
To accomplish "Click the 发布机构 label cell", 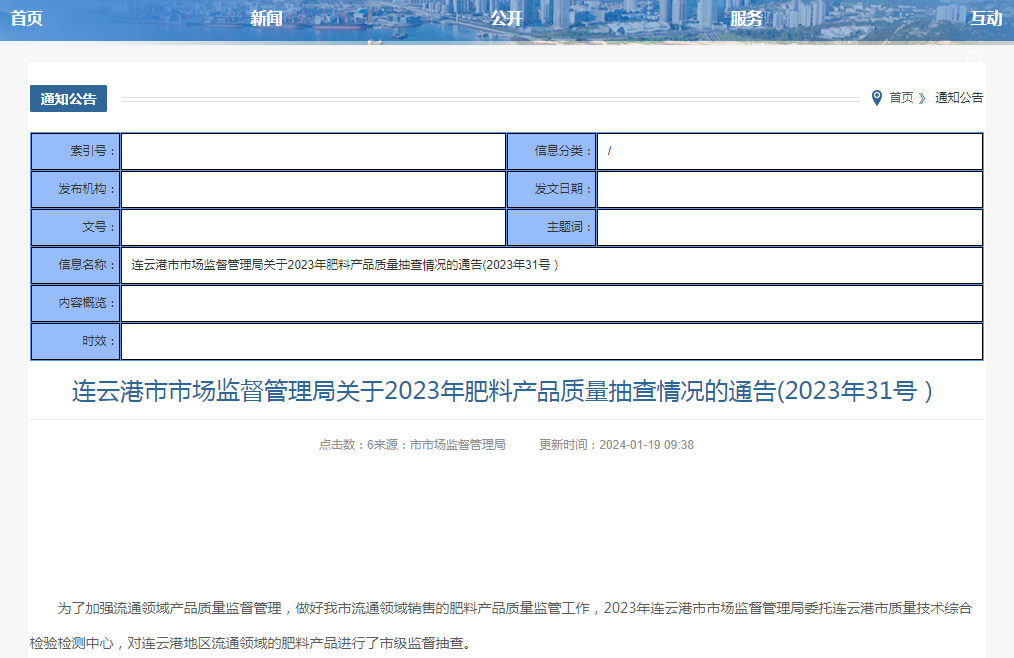I will pyautogui.click(x=76, y=189).
